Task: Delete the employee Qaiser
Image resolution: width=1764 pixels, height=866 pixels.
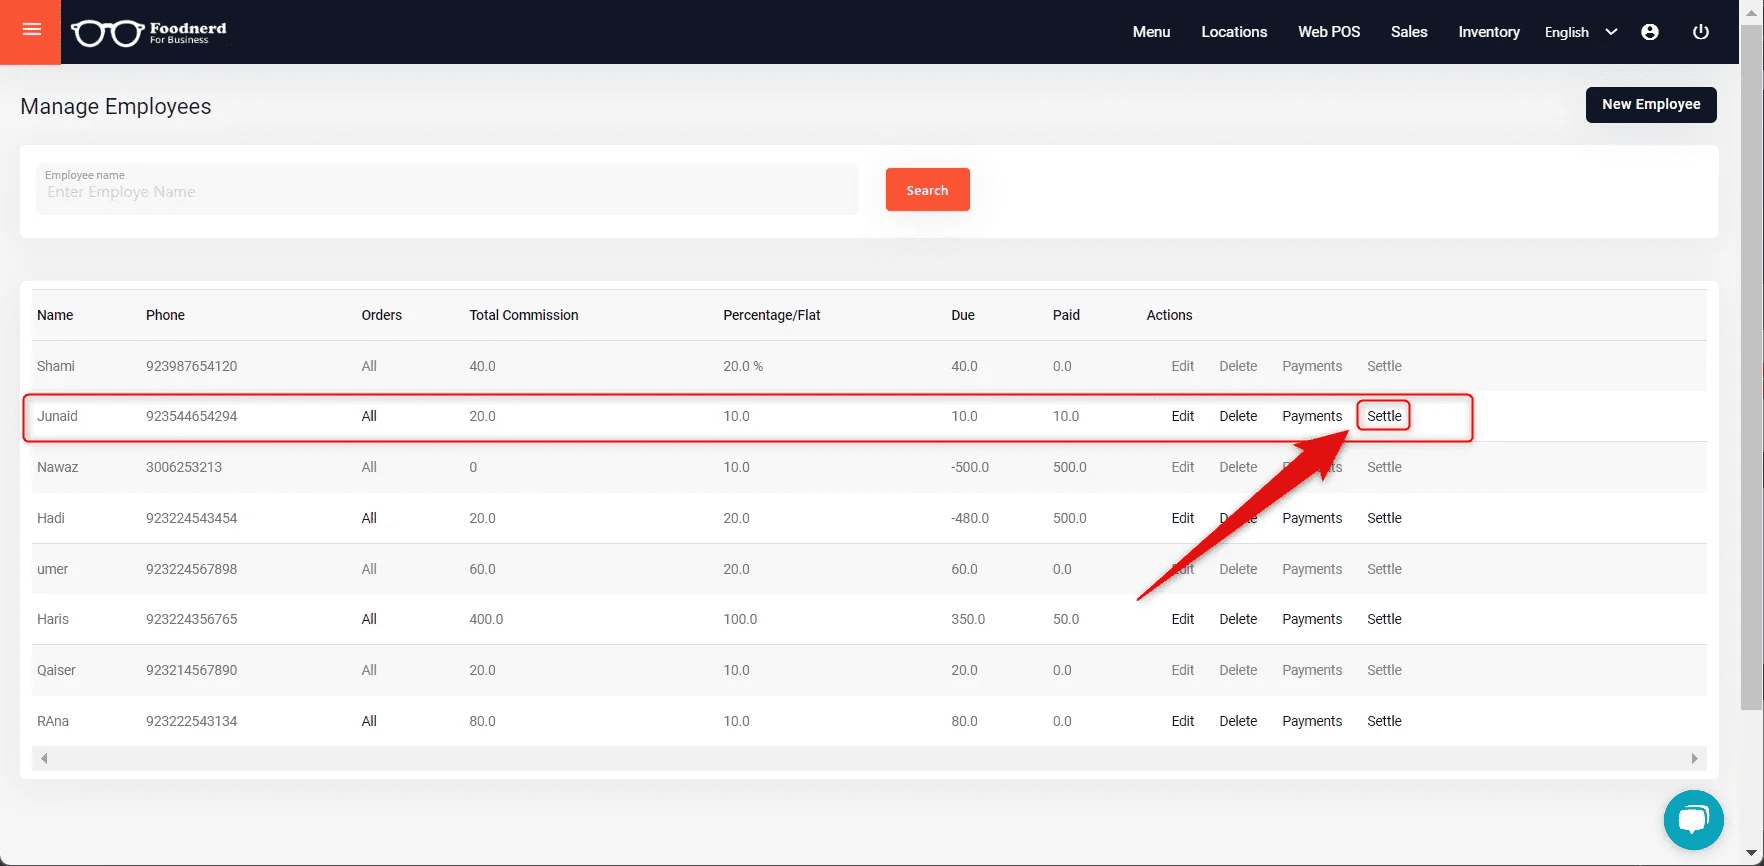Action: (1238, 670)
